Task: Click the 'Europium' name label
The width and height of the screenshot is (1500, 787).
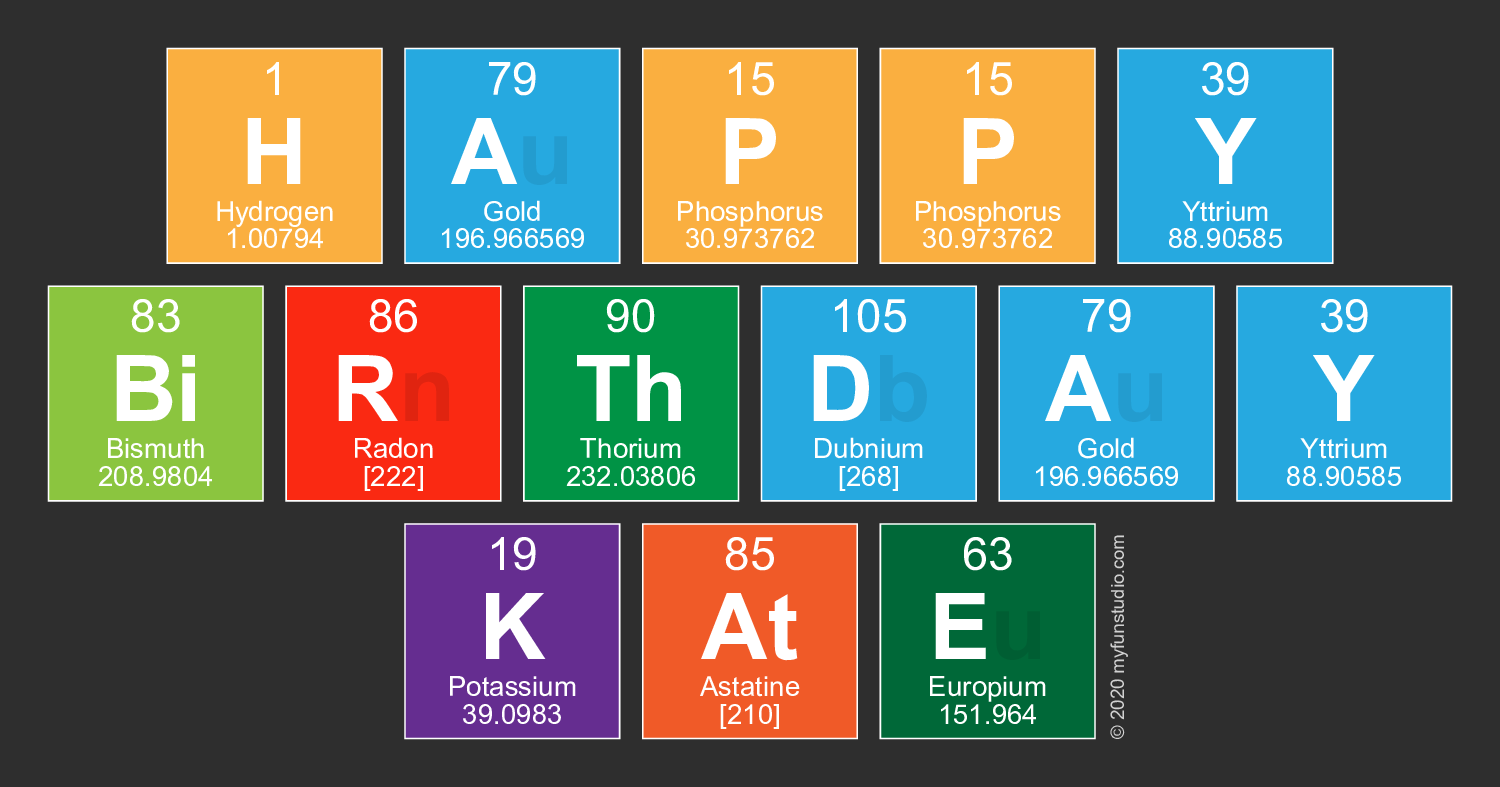Action: [x=988, y=688]
